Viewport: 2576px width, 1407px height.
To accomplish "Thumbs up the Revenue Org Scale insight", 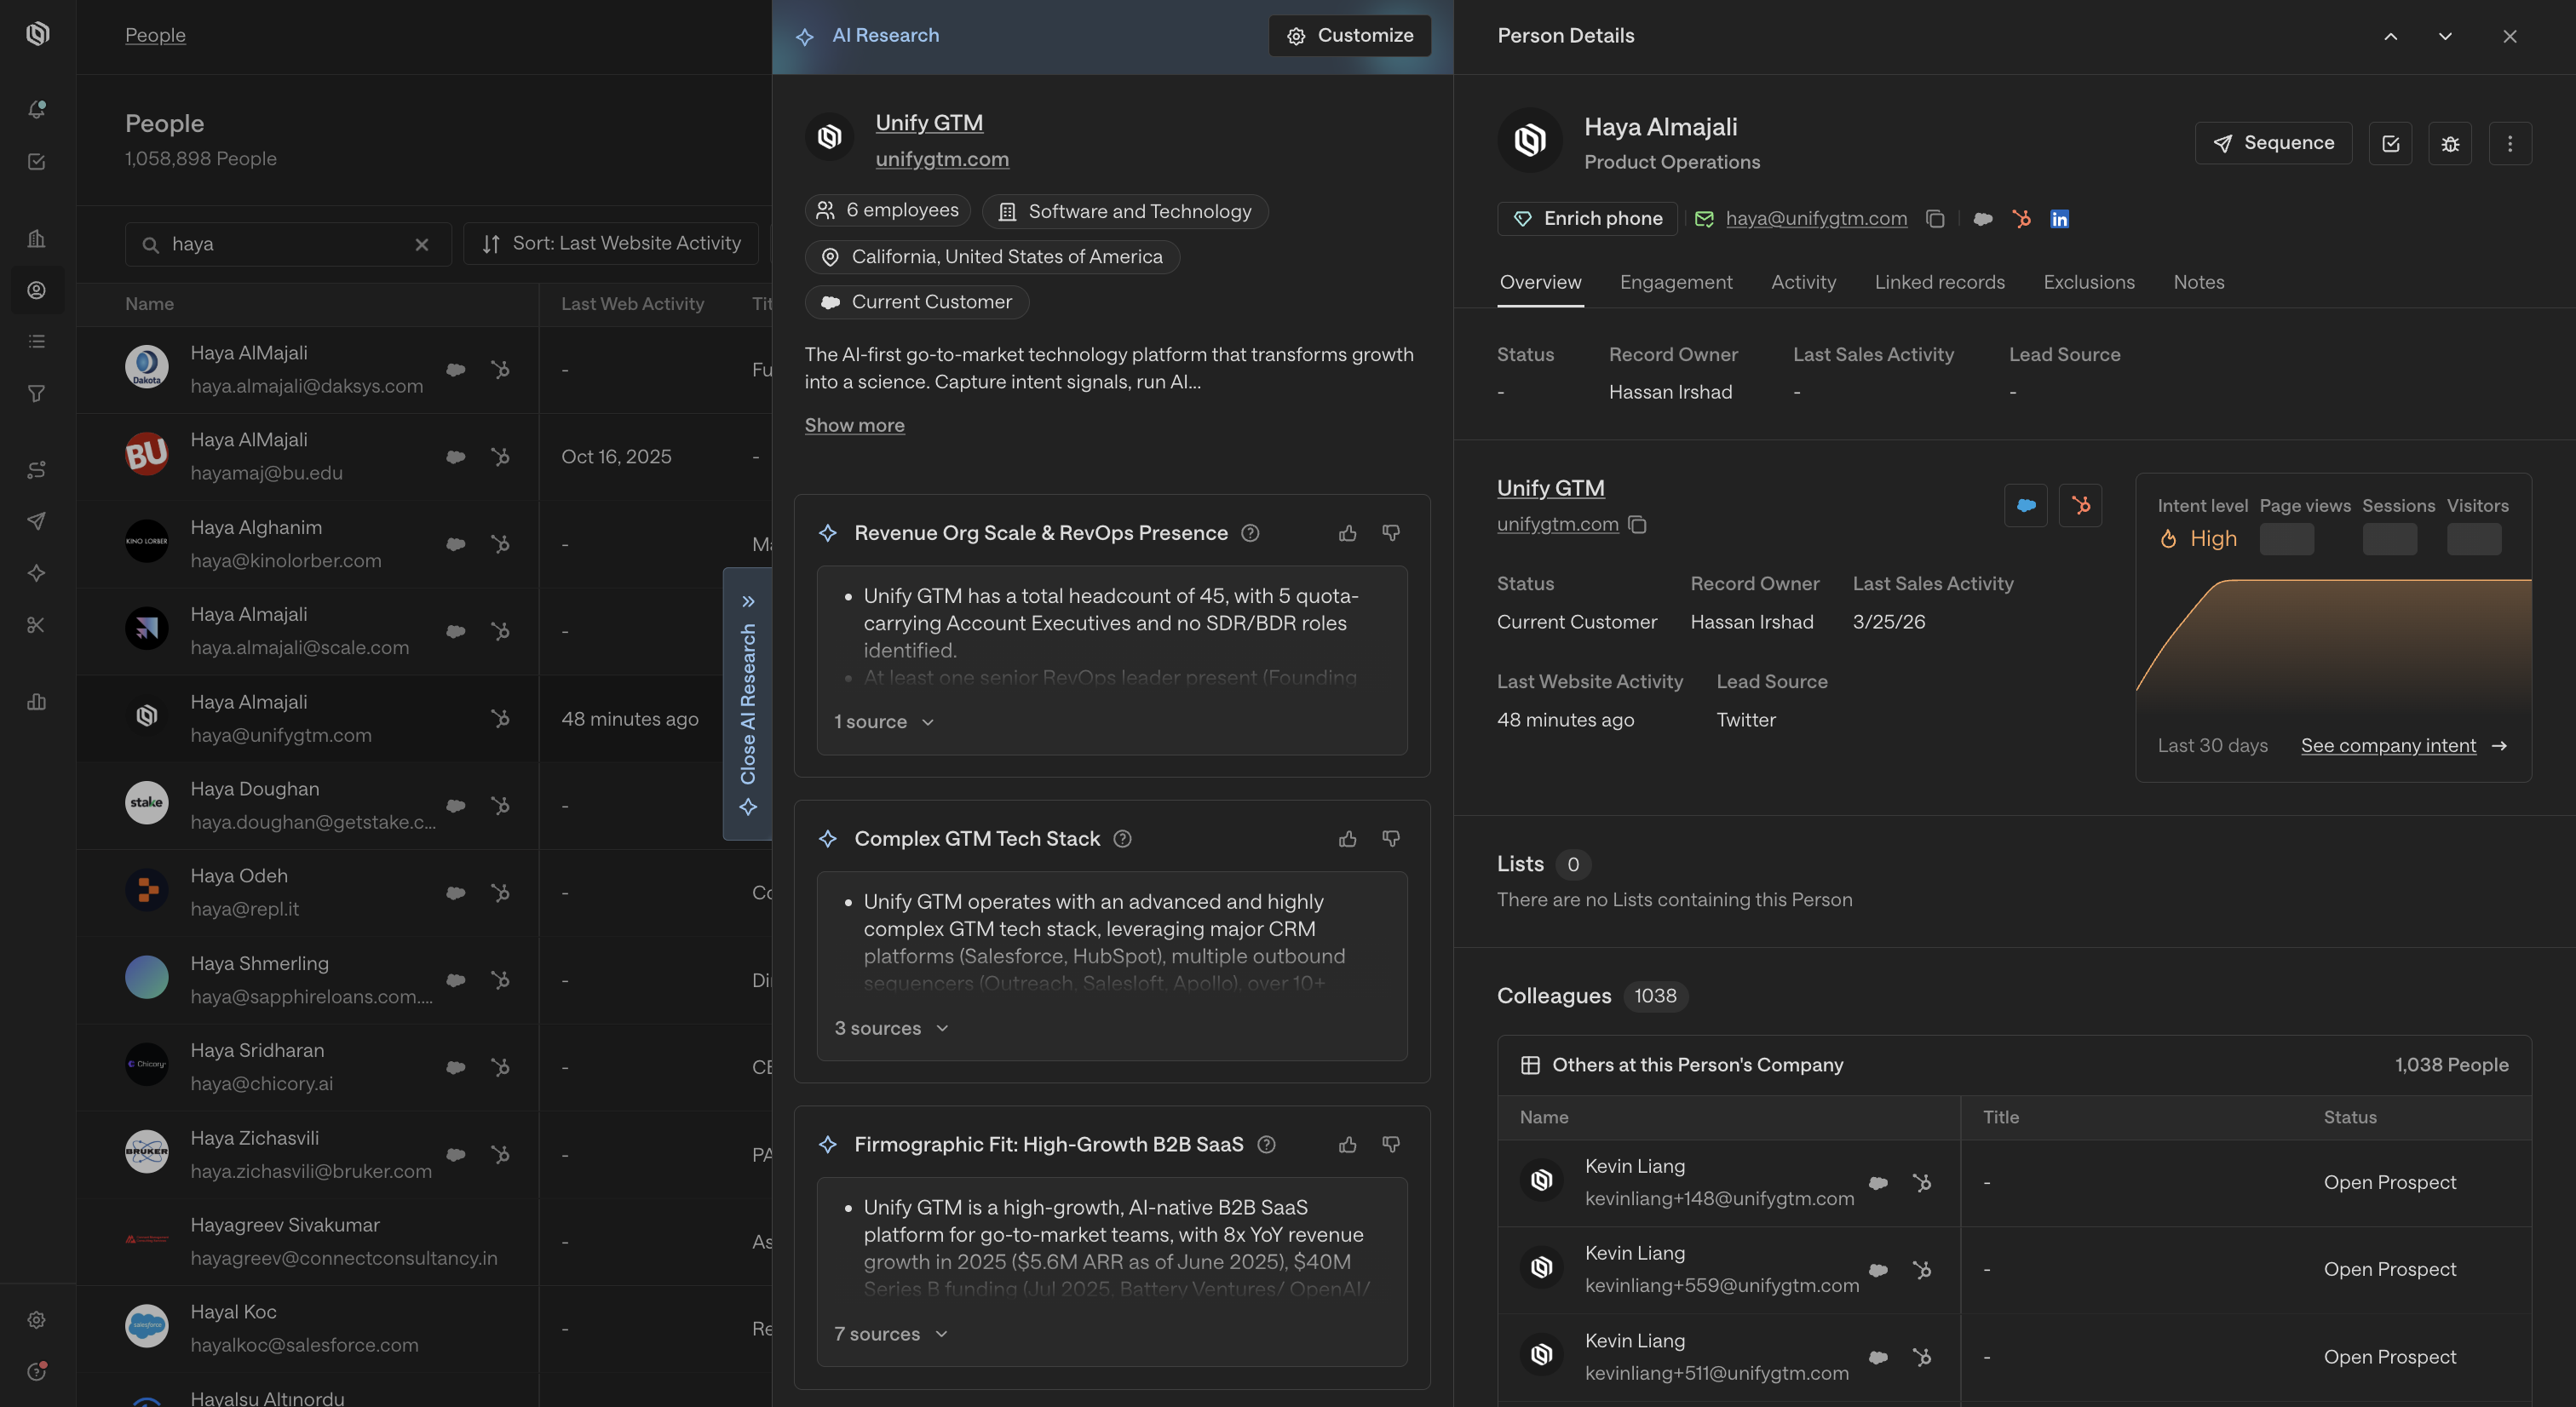I will pyautogui.click(x=1348, y=533).
